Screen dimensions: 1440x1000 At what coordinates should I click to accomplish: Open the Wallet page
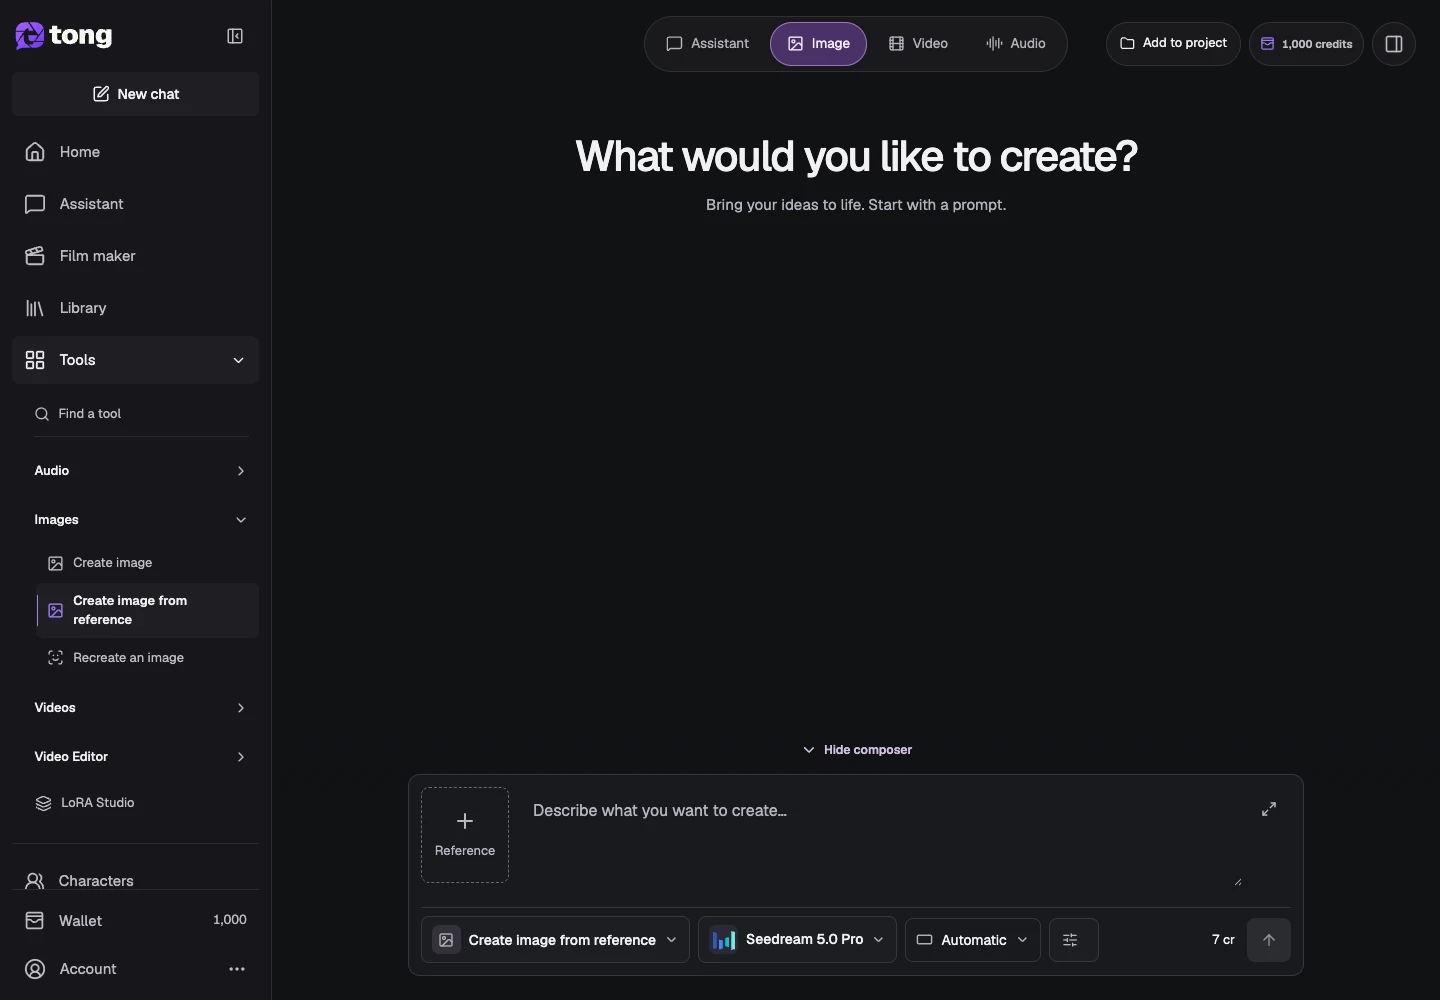click(x=136, y=921)
